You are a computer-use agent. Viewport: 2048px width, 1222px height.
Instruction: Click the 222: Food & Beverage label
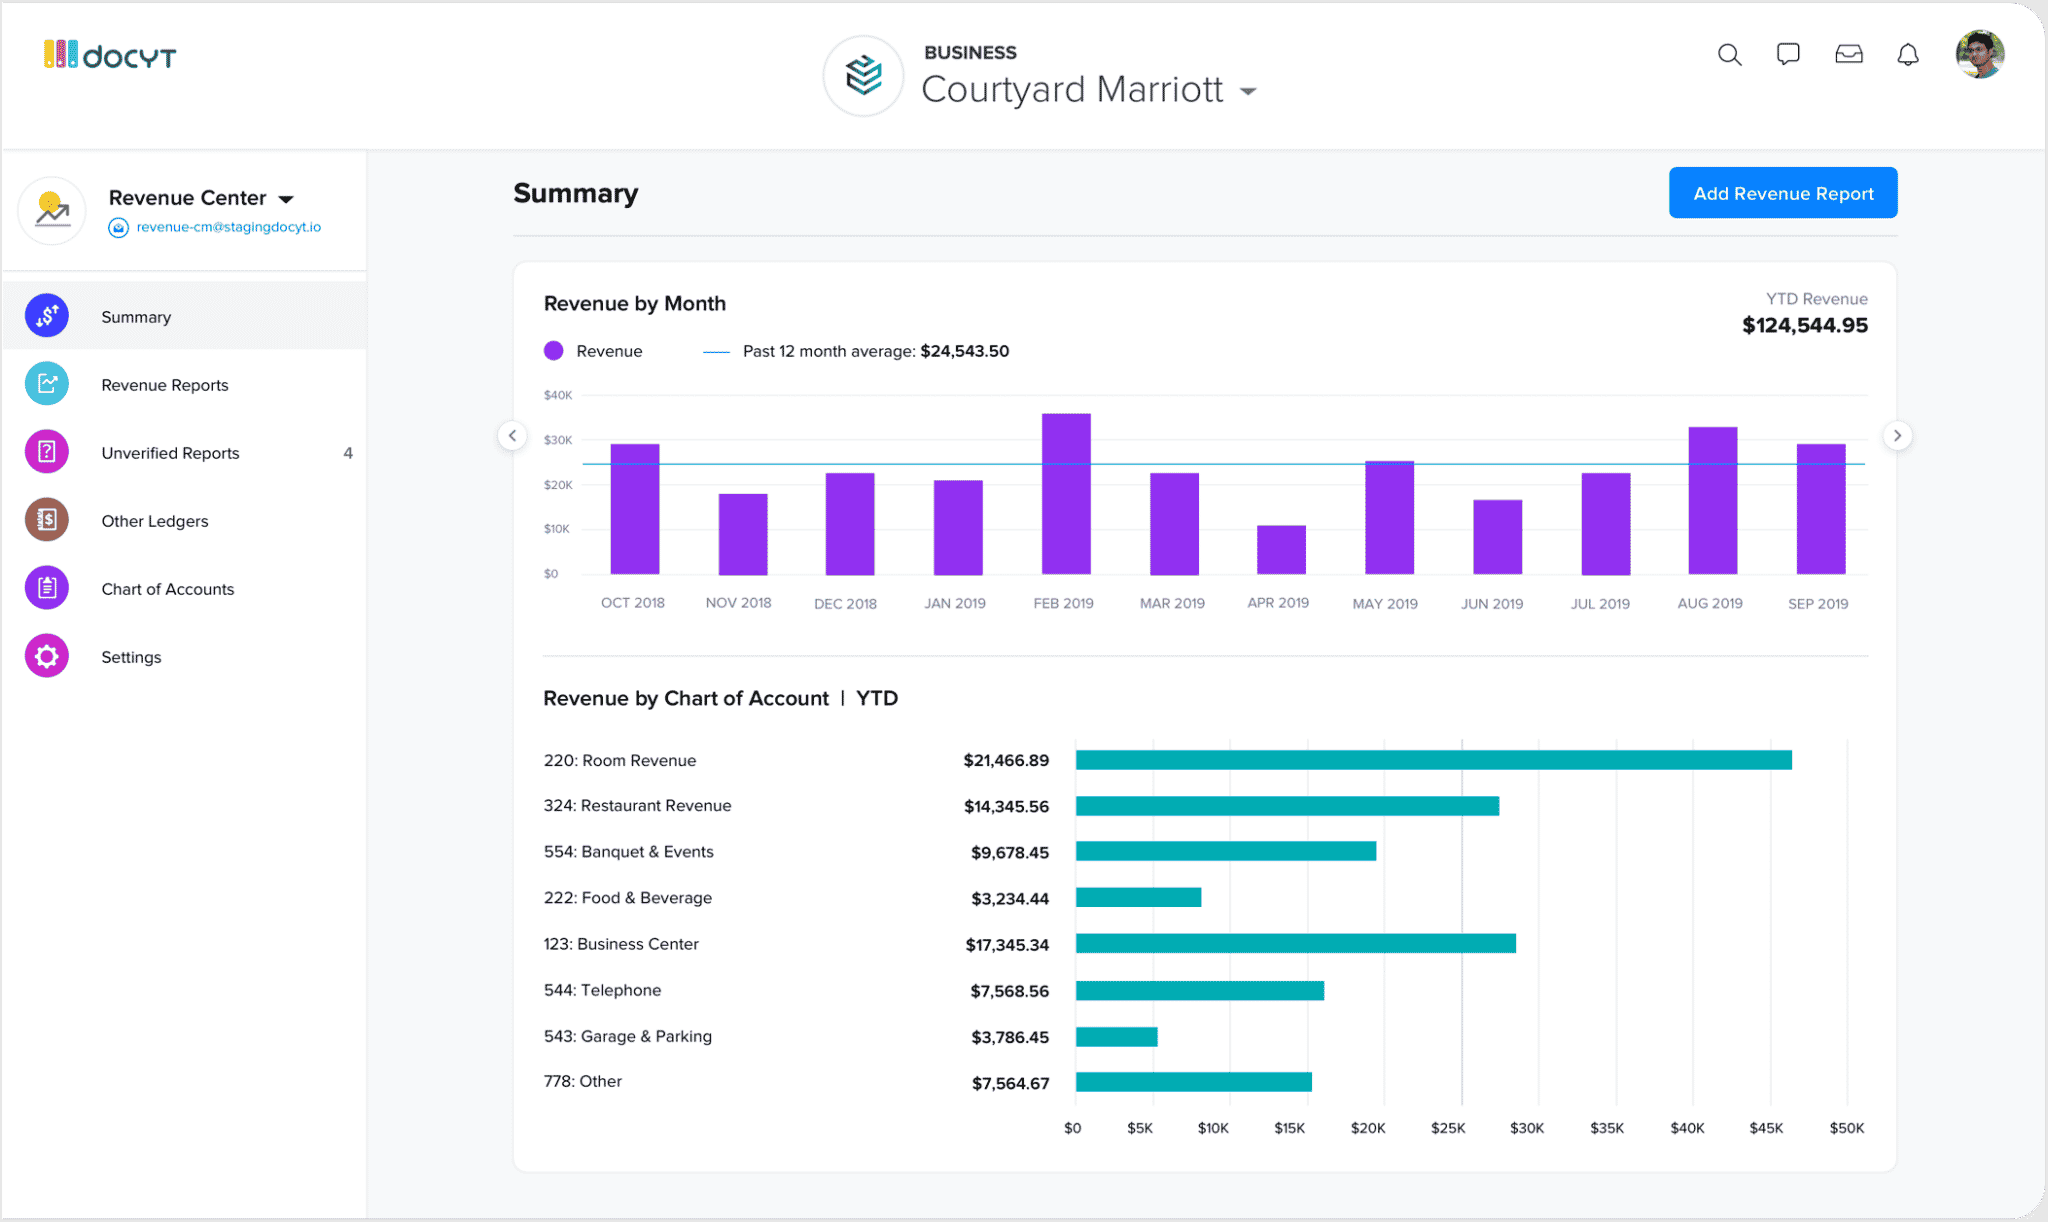click(x=627, y=898)
